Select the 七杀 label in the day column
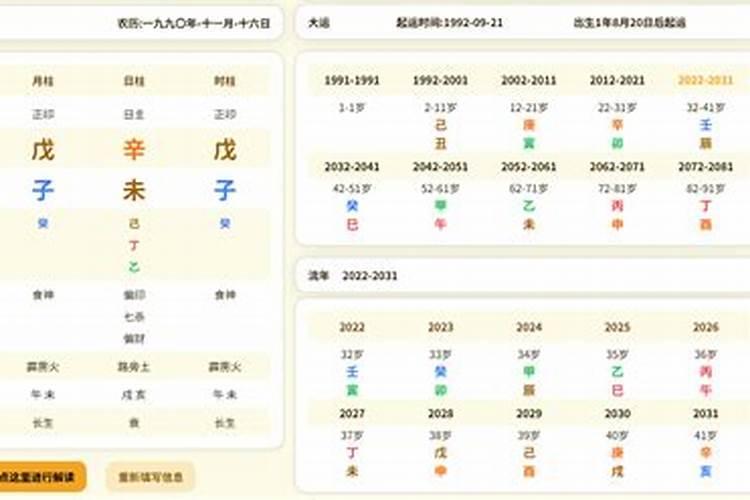Image resolution: width=750 pixels, height=500 pixels. pos(134,317)
